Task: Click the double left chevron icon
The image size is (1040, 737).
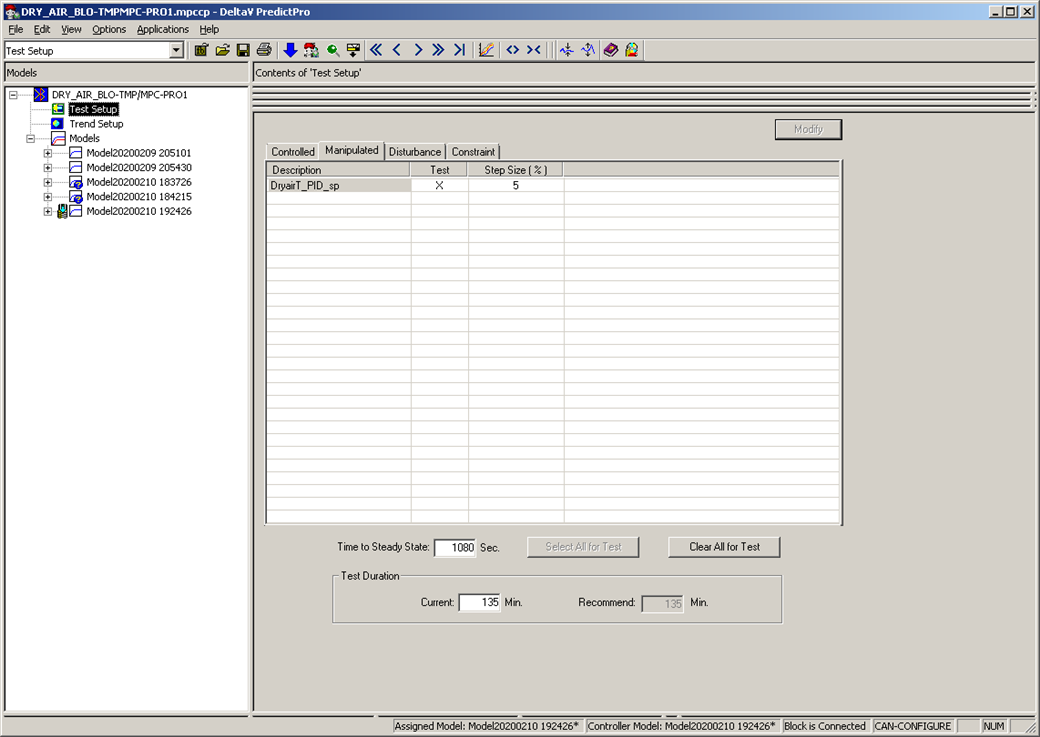Action: tap(376, 50)
